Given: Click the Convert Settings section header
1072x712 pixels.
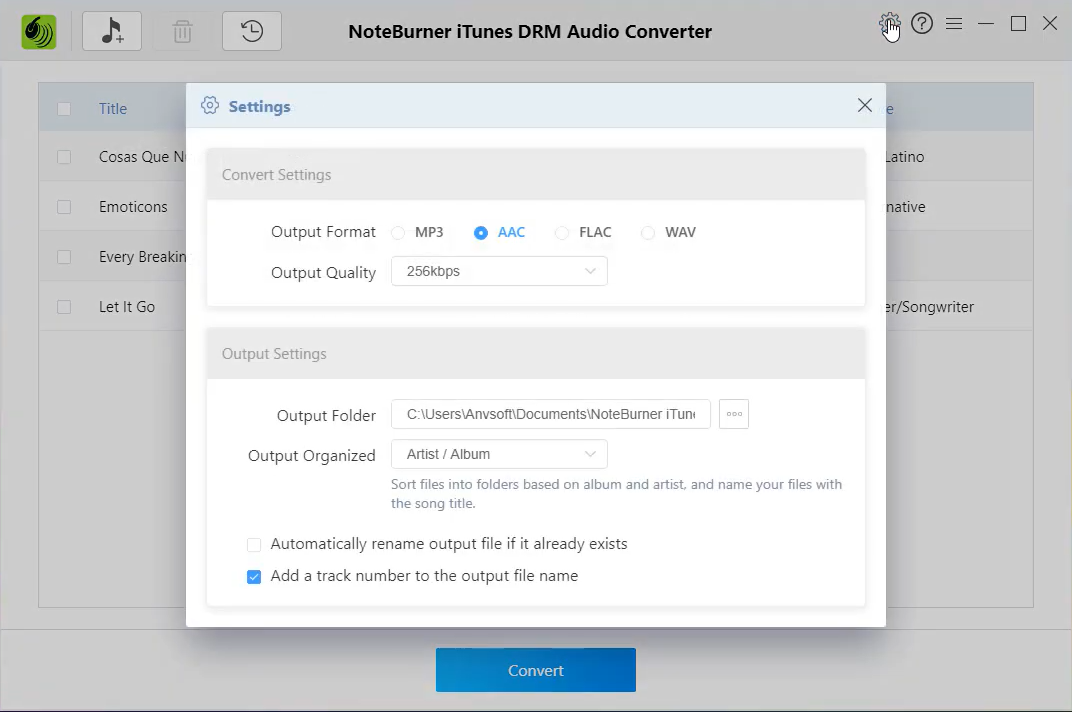Looking at the screenshot, I should coord(276,174).
